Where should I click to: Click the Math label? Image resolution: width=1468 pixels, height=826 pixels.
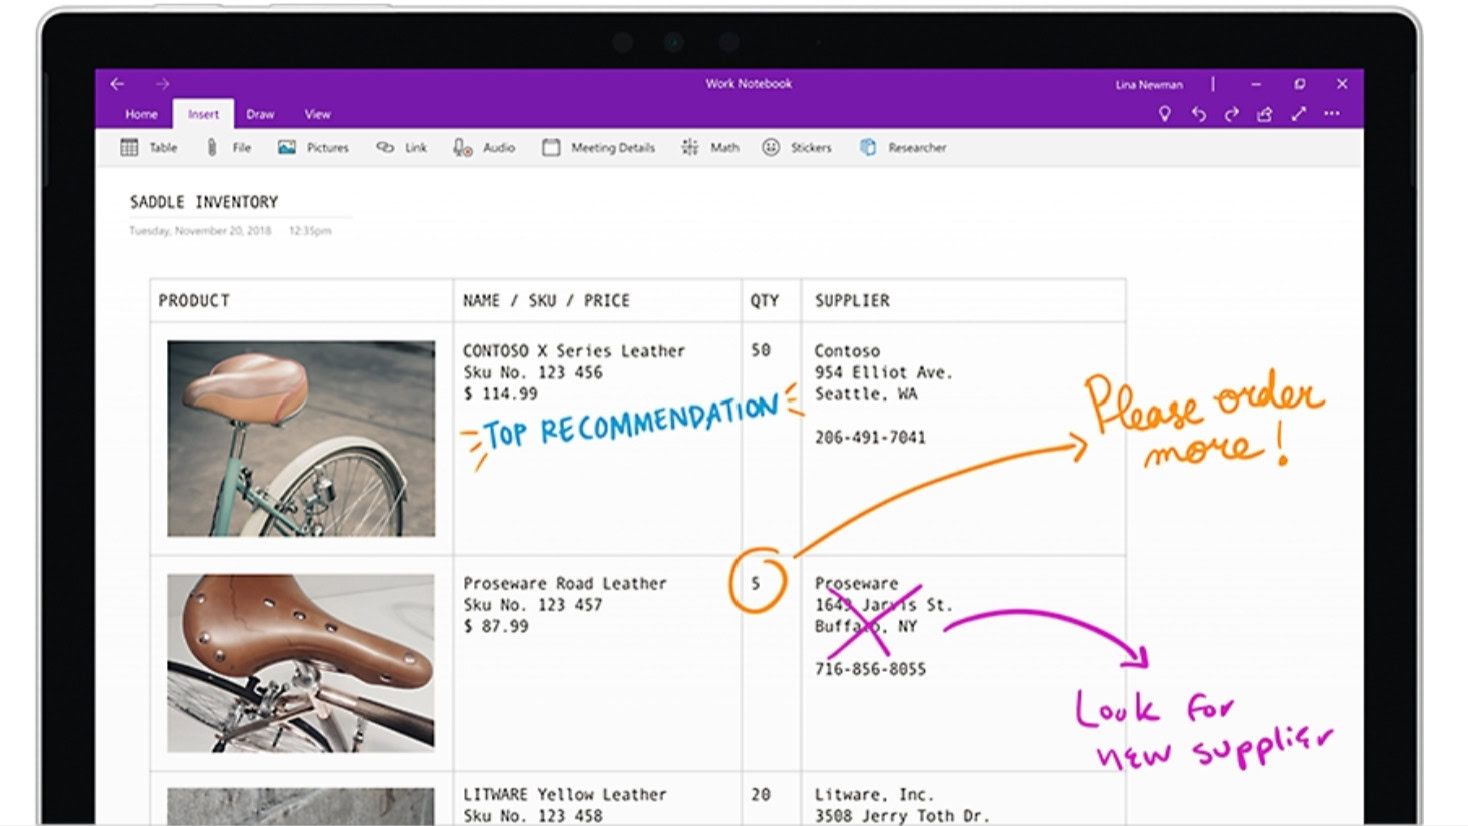(x=725, y=148)
